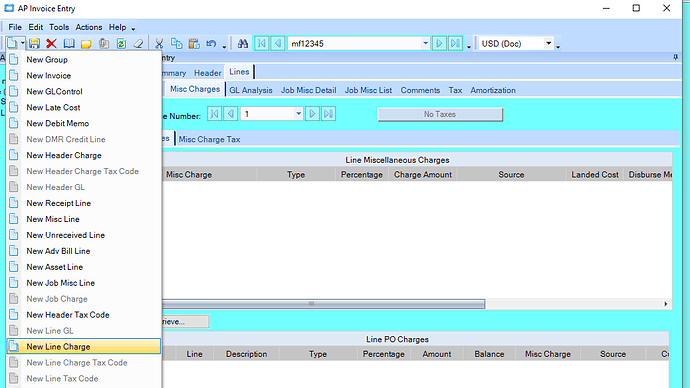Select New Receipt Line menu entry

84,203
